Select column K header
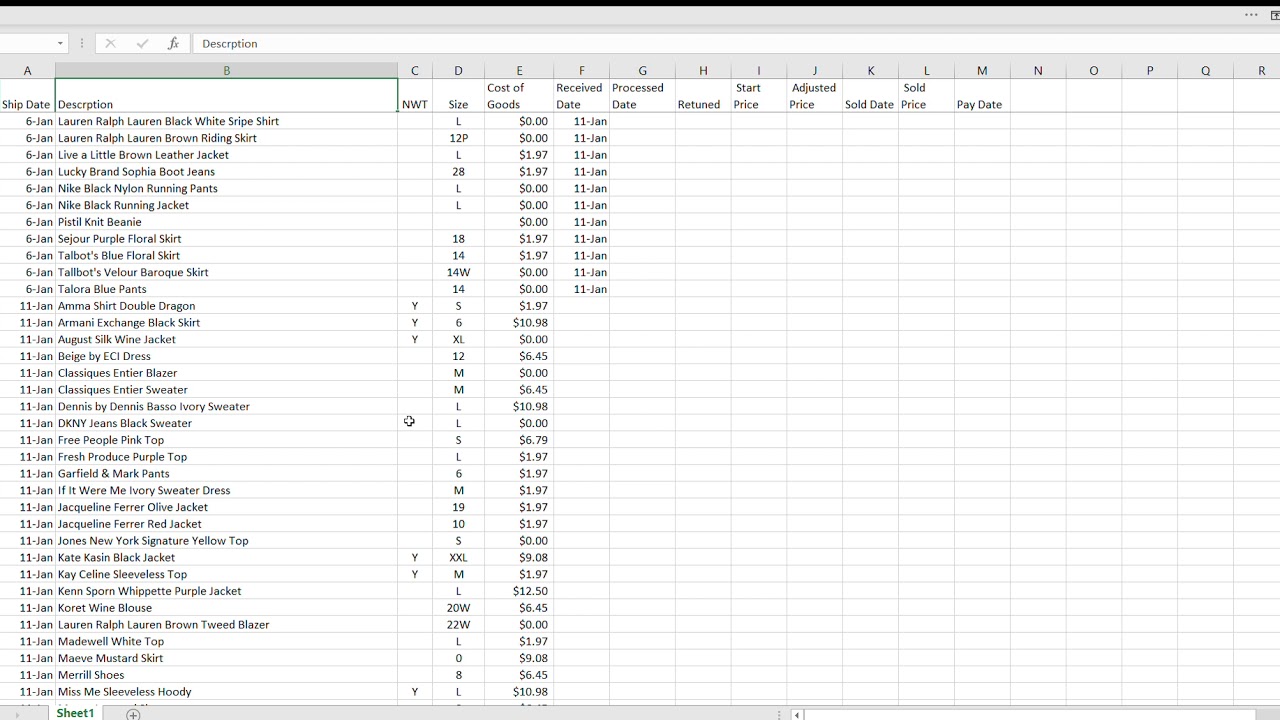The width and height of the screenshot is (1280, 720). (x=870, y=70)
